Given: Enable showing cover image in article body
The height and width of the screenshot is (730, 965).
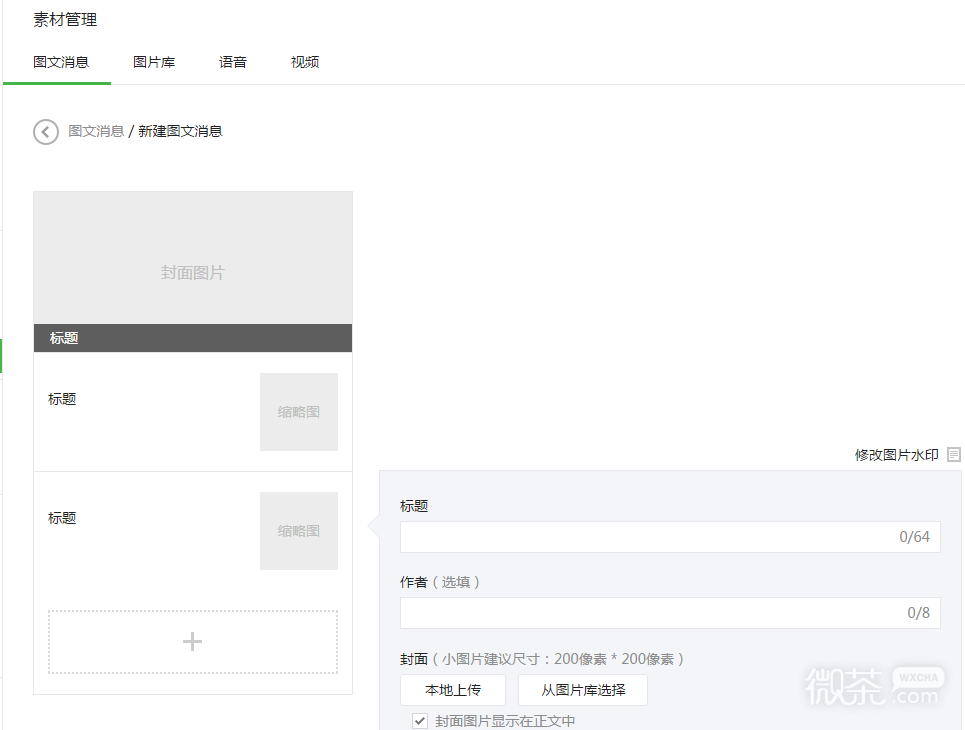Looking at the screenshot, I should [419, 720].
